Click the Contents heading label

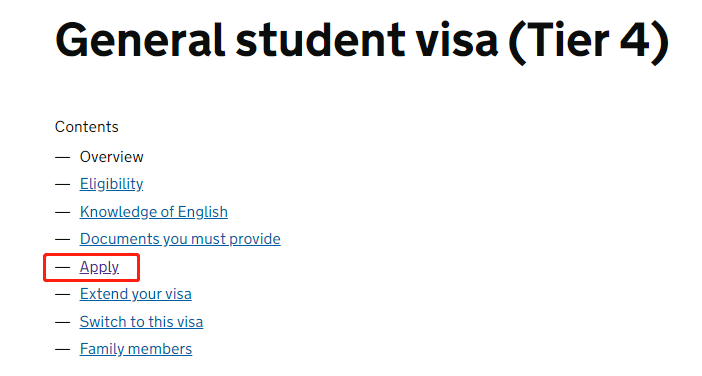(86, 127)
